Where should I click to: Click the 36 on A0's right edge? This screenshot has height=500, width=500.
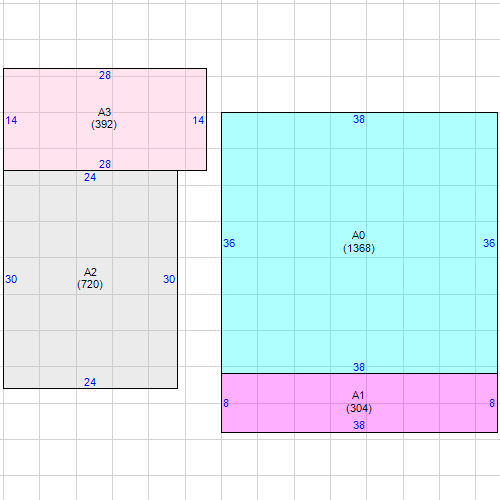(x=489, y=243)
